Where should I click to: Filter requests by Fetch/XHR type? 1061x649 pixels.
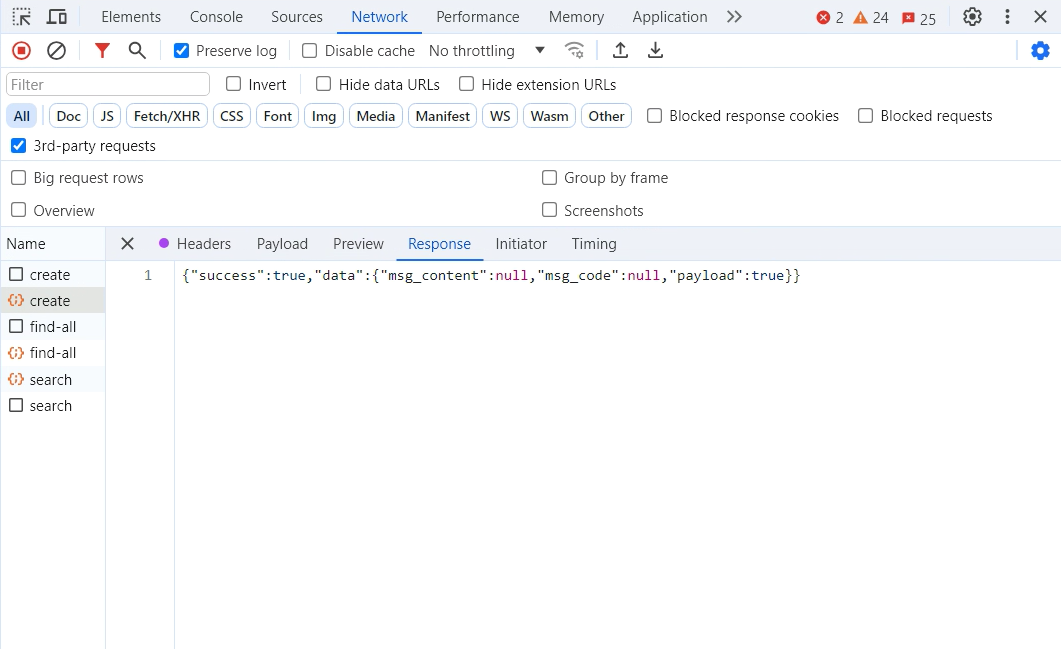(x=166, y=116)
